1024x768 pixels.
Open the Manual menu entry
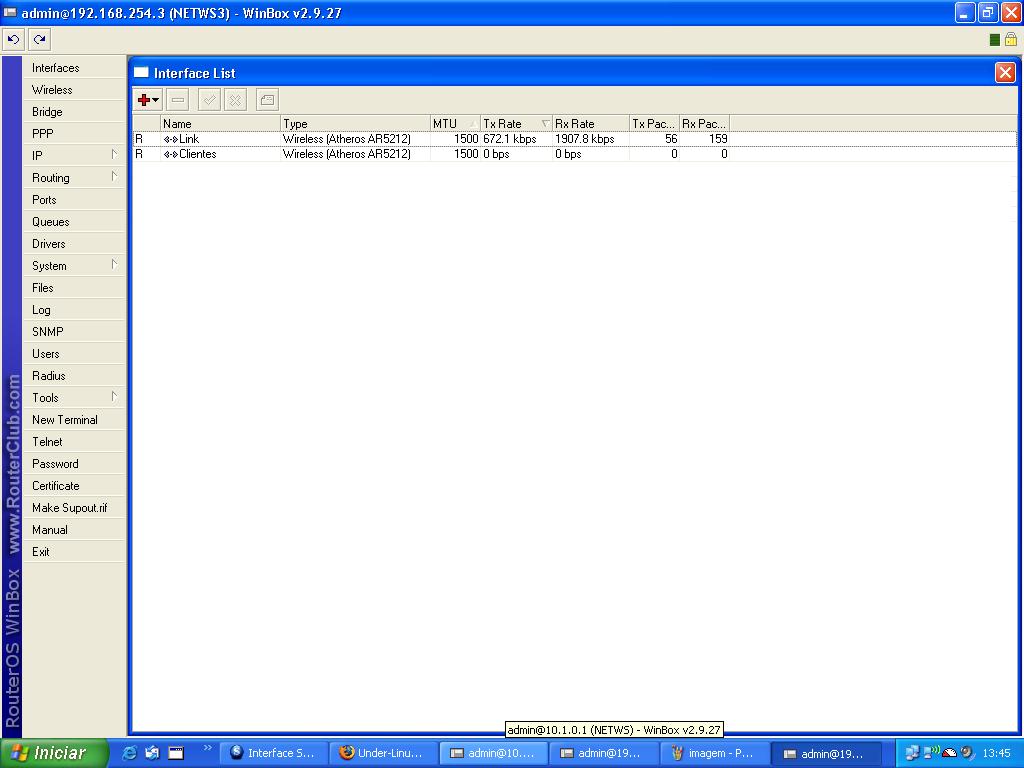coord(74,530)
